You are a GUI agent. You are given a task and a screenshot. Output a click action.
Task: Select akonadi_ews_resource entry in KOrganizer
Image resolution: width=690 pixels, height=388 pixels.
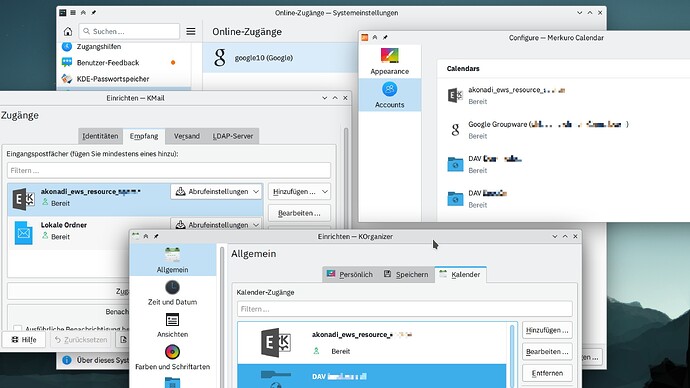click(371, 343)
